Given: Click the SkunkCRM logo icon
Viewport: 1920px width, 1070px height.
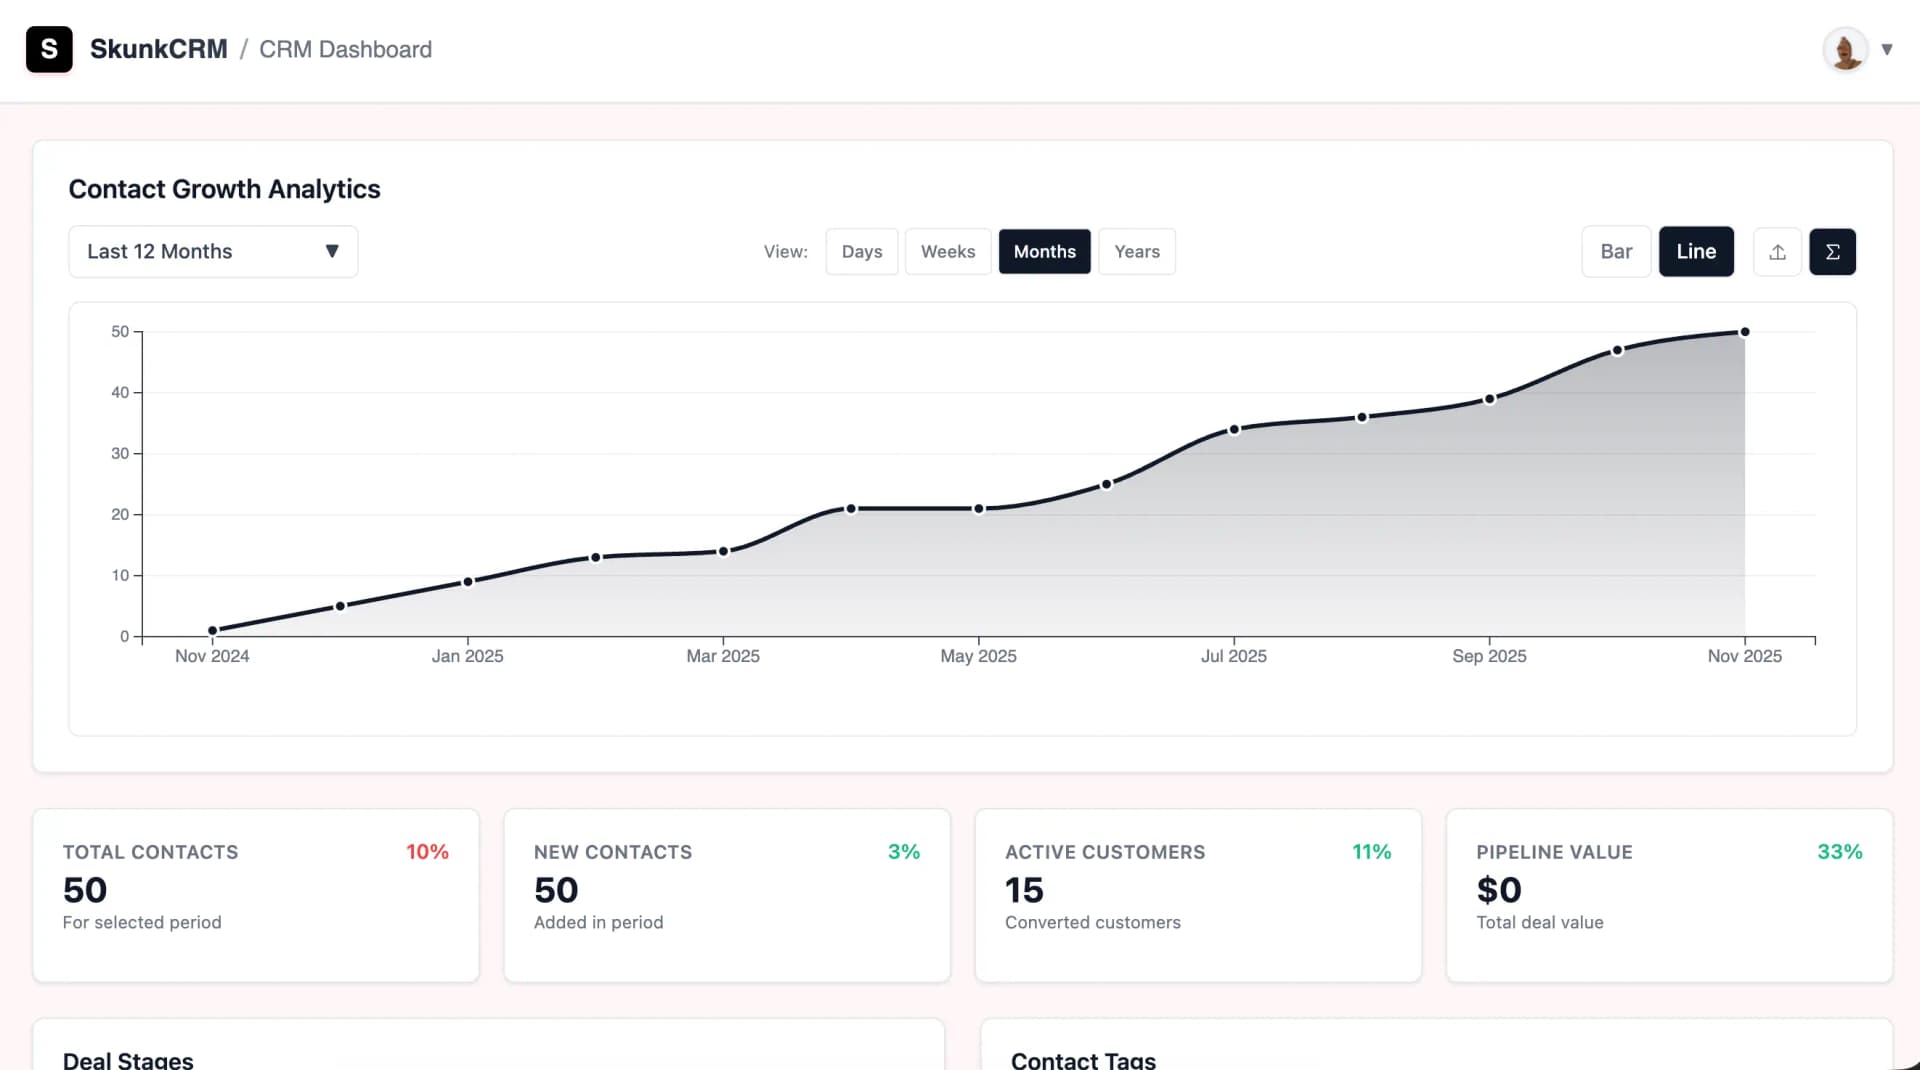Looking at the screenshot, I should 49,49.
